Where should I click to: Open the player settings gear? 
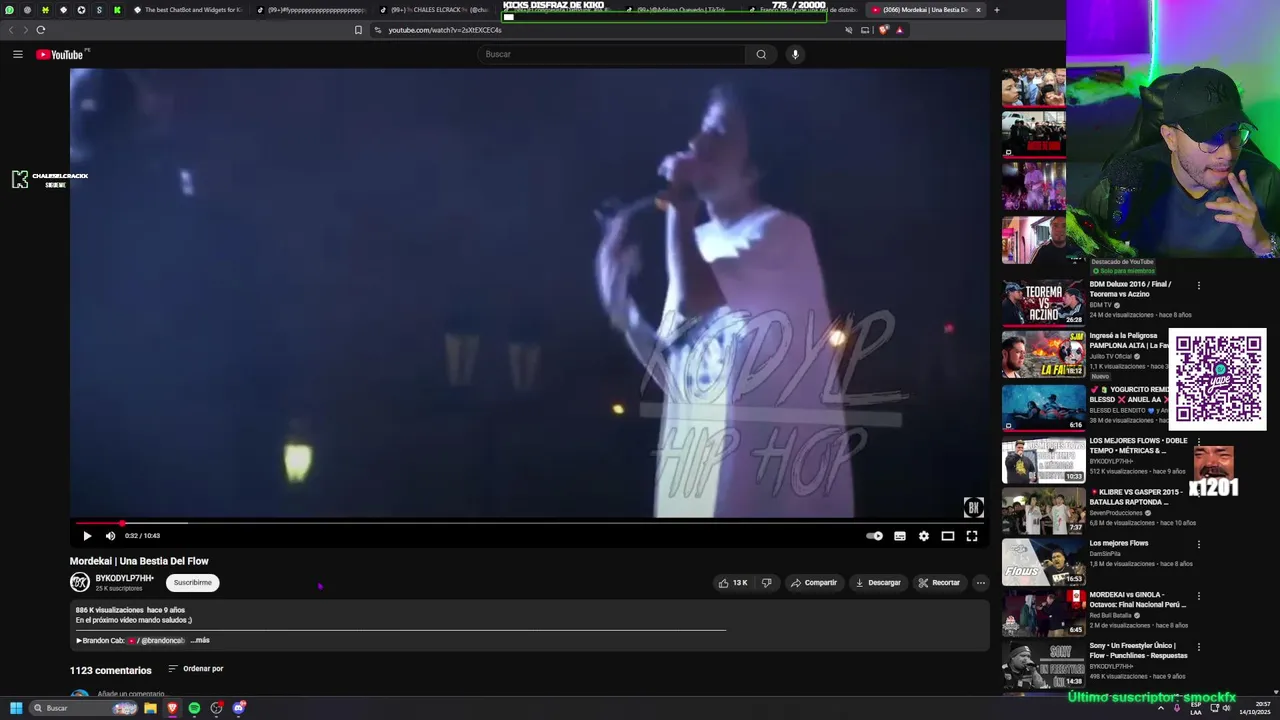[923, 536]
